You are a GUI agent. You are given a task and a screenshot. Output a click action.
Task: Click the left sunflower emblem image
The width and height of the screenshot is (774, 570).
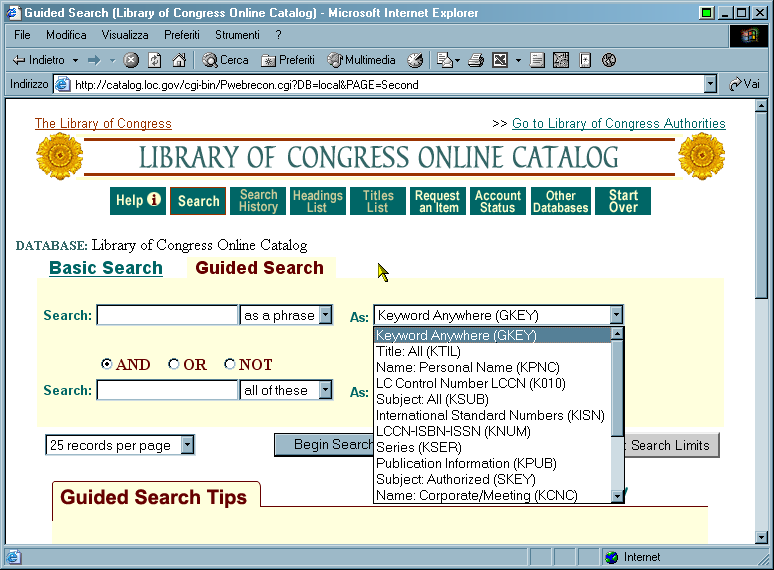pyautogui.click(x=60, y=156)
